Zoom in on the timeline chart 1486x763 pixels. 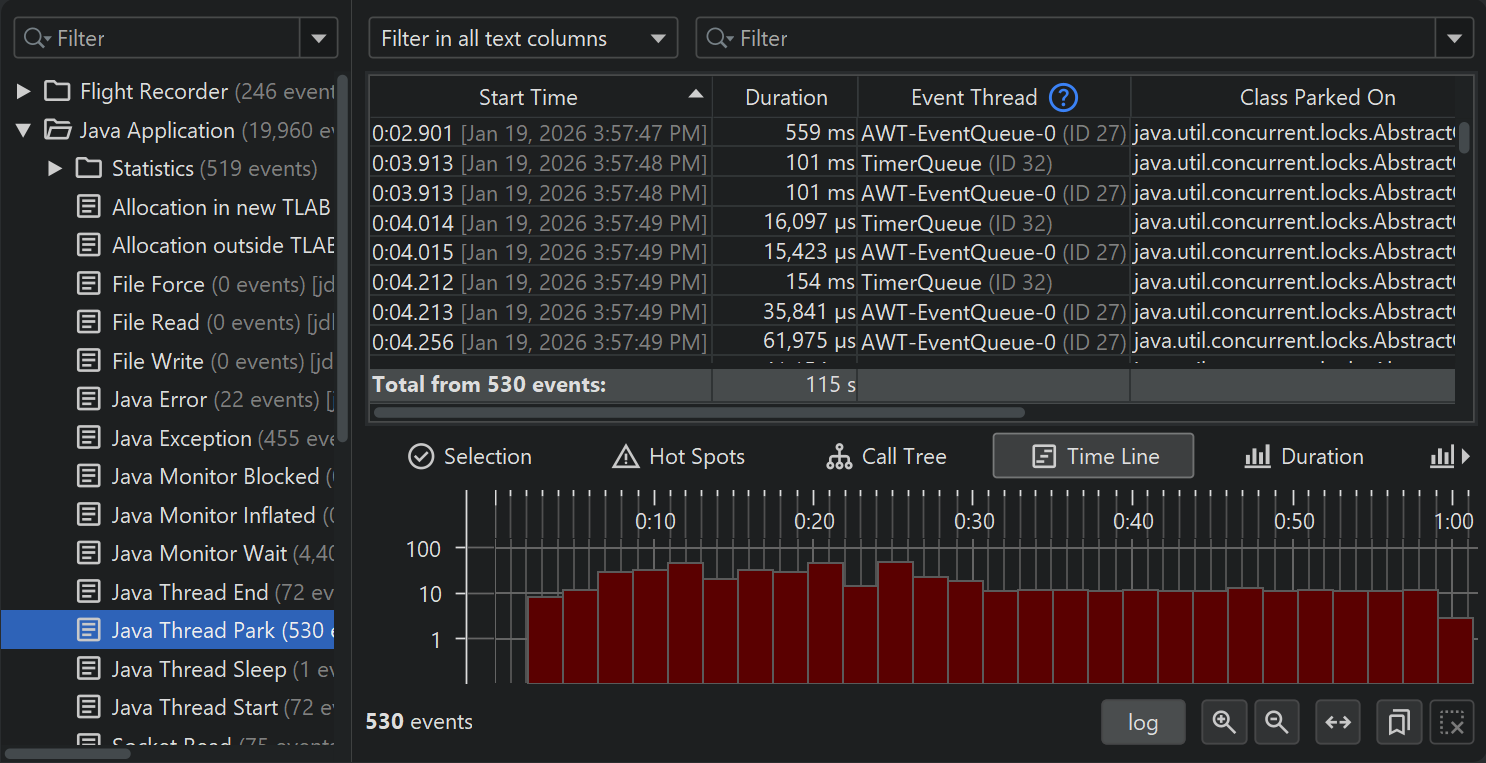coord(1224,722)
